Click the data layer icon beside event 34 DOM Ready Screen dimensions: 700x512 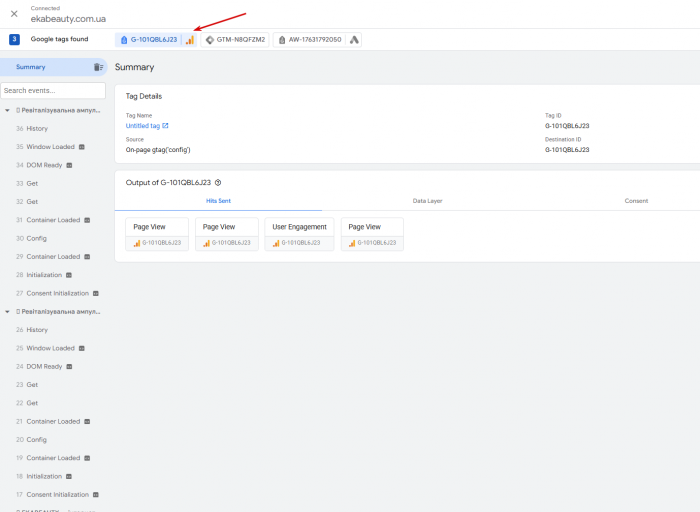click(69, 165)
